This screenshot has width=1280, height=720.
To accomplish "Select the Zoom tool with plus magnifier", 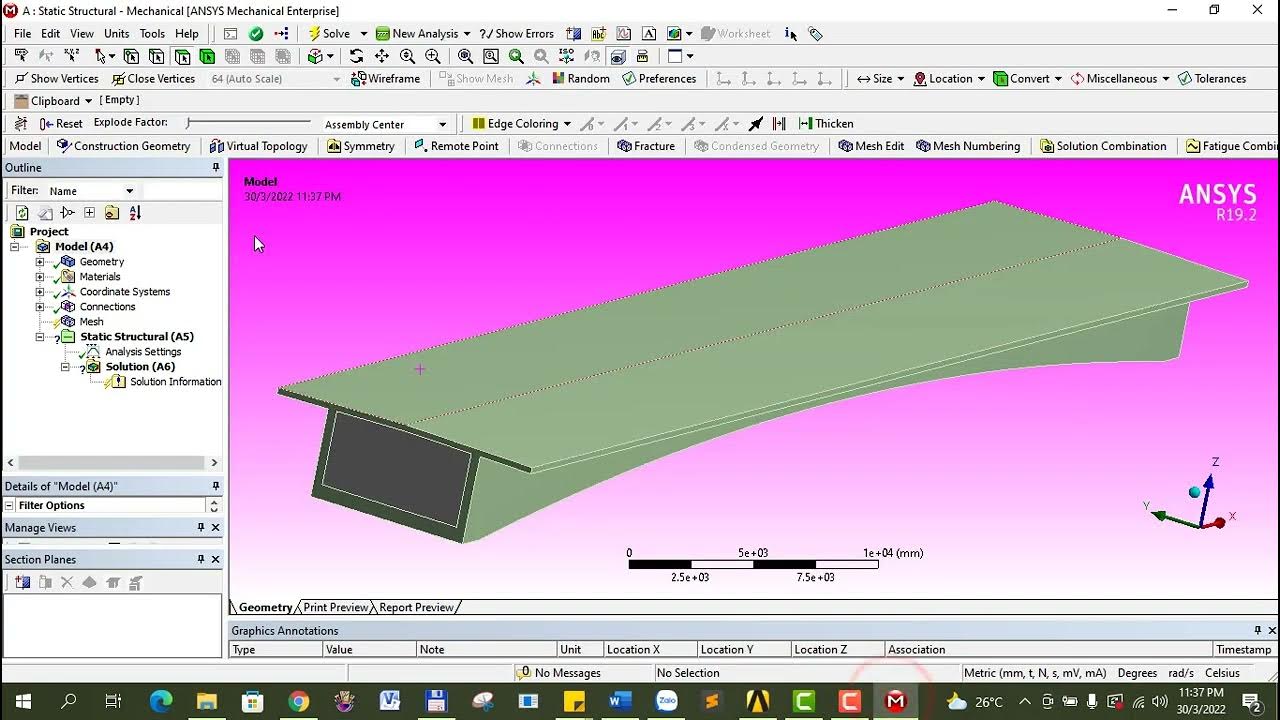I will 407,56.
